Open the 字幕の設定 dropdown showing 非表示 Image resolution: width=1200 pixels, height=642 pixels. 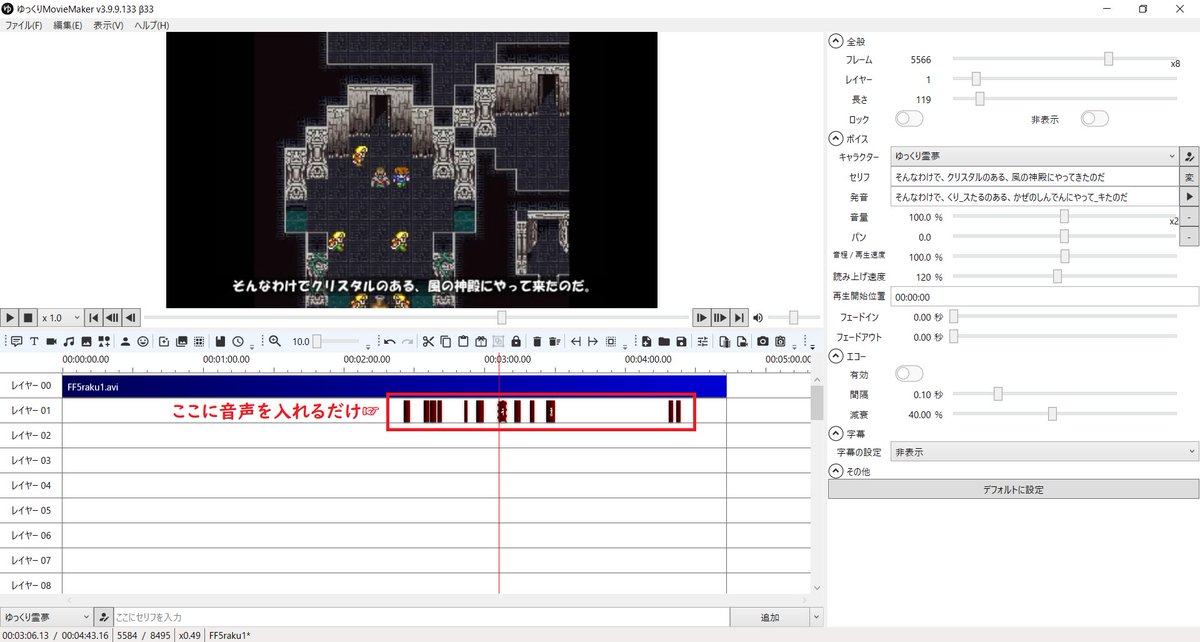click(1044, 452)
